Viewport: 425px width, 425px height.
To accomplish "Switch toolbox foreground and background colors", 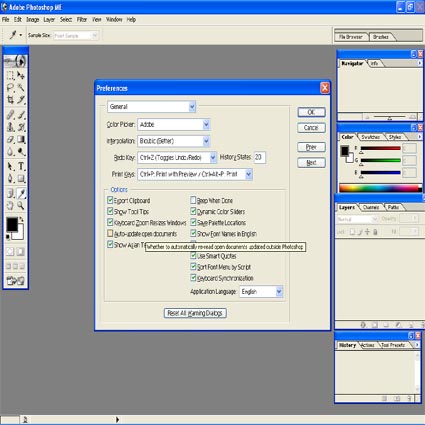I will [22, 219].
